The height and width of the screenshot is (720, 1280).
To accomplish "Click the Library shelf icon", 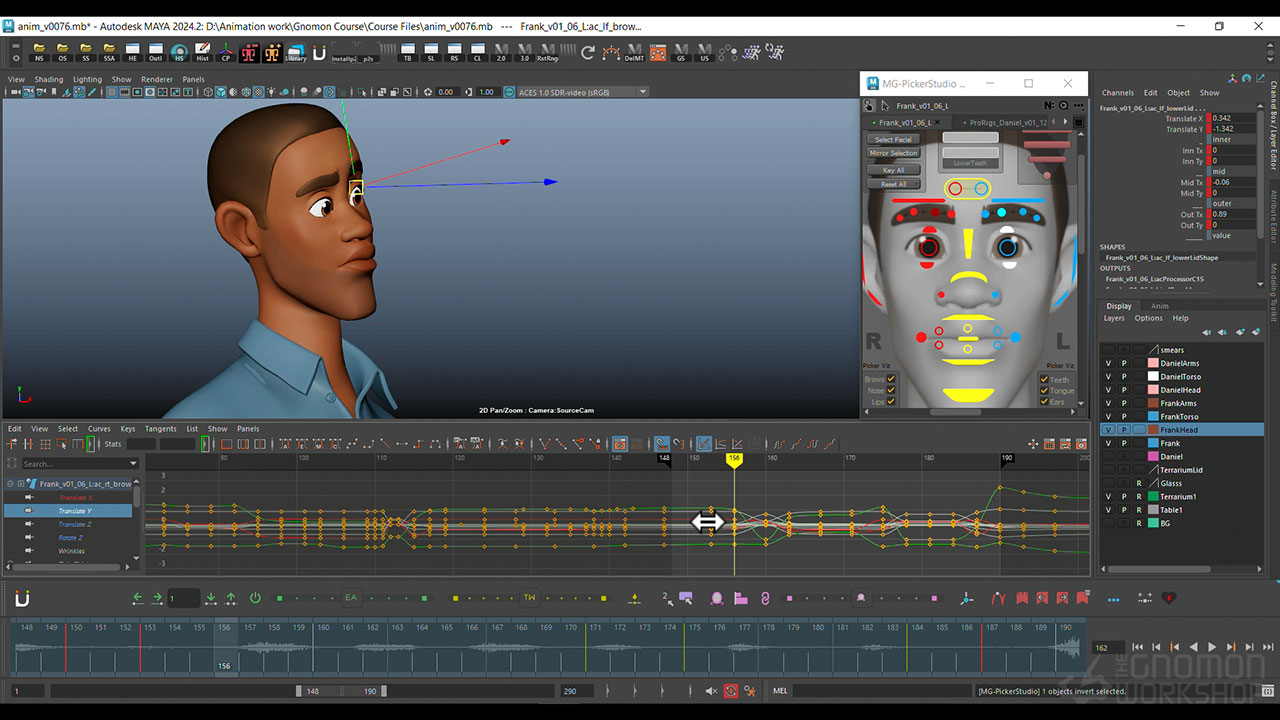I will click(x=296, y=53).
